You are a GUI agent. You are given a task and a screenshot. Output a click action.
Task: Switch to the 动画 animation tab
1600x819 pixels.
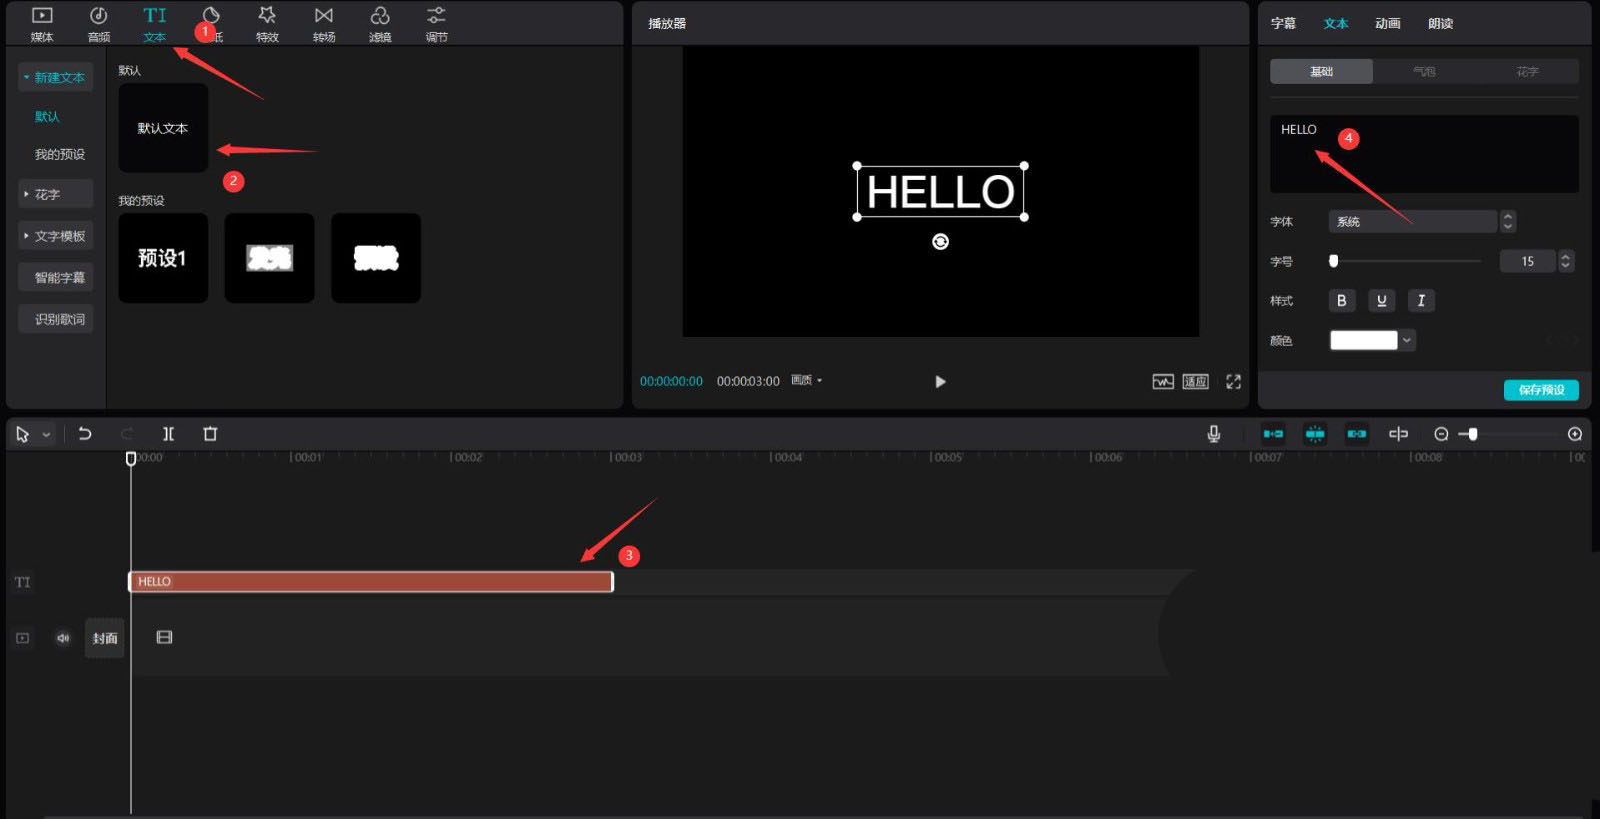click(x=1387, y=24)
